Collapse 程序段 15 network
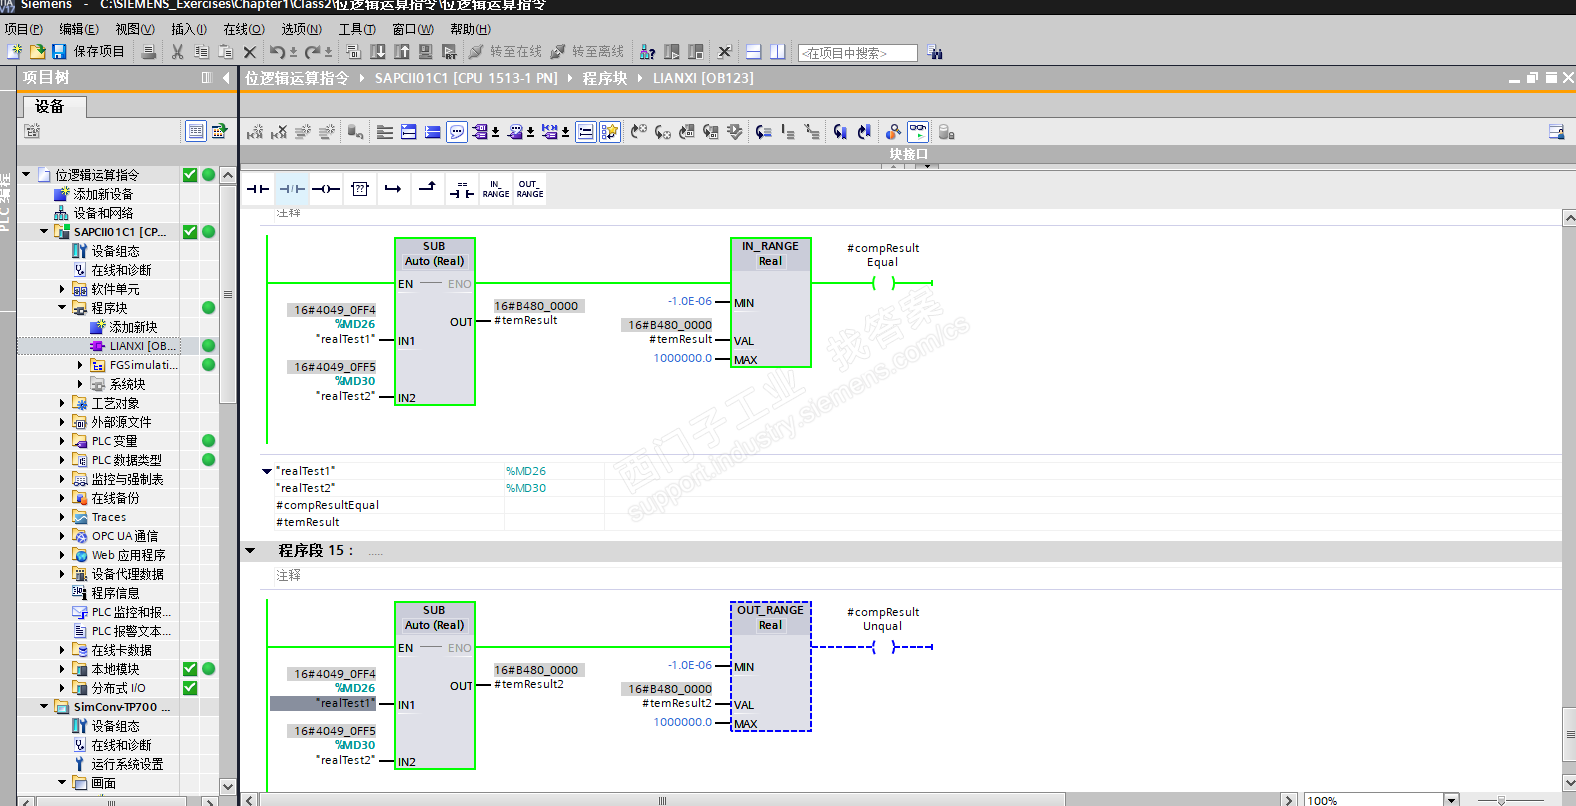Screen dimensions: 1576x806 point(251,551)
